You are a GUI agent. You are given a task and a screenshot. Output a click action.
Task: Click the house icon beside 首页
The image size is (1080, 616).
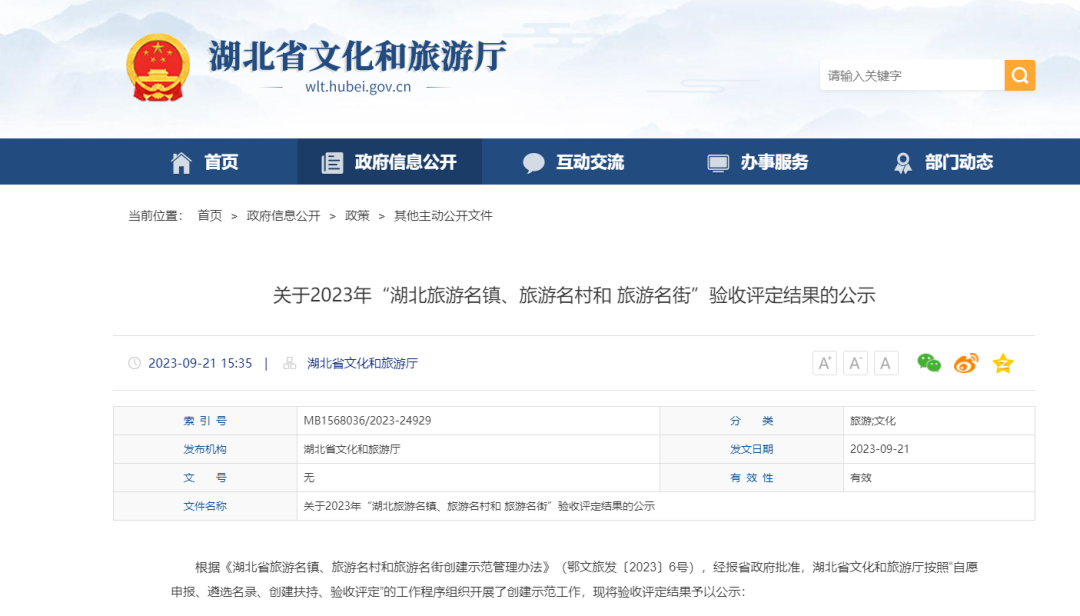[181, 163]
